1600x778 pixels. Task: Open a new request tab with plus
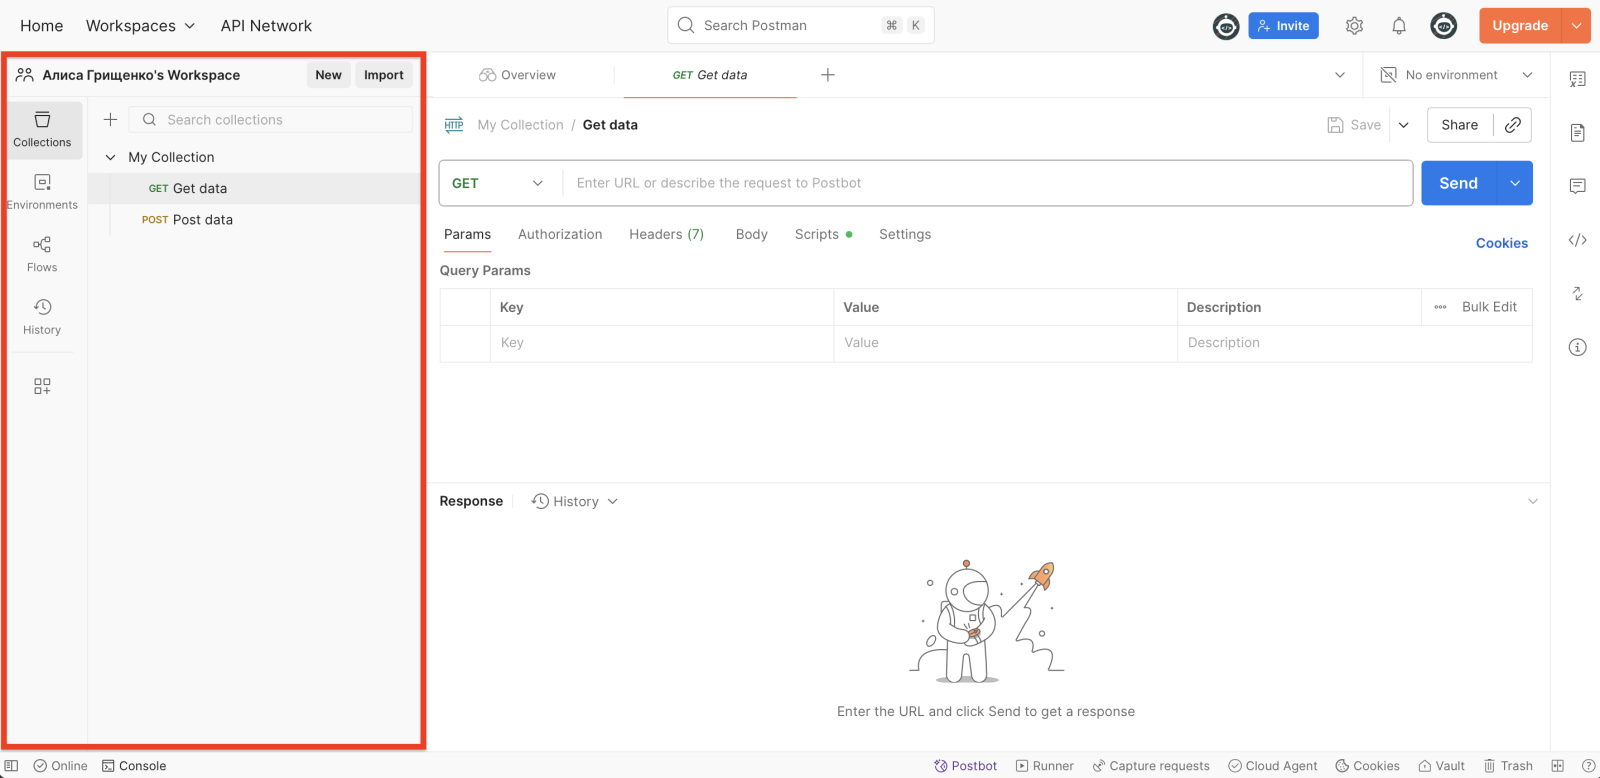[x=828, y=75]
